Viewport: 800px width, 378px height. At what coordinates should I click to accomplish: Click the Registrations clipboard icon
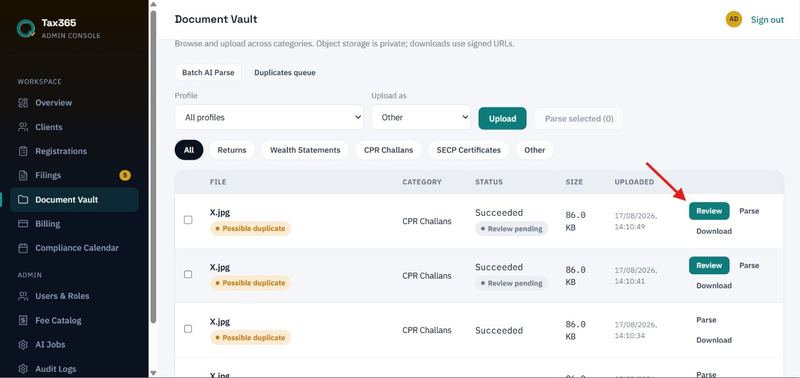pyautogui.click(x=23, y=151)
